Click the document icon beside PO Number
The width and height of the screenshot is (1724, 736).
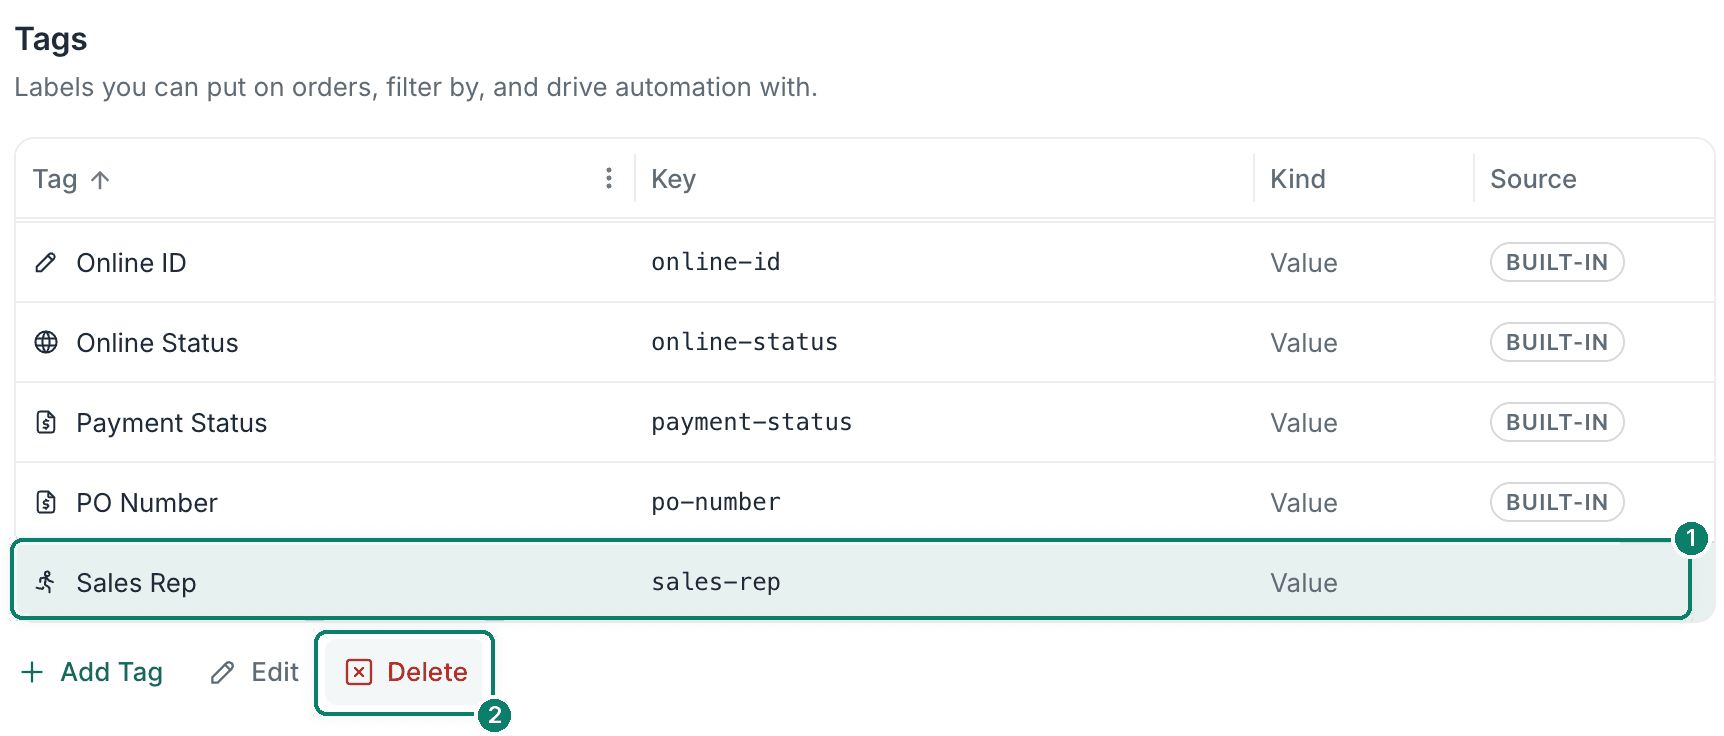[x=46, y=503]
